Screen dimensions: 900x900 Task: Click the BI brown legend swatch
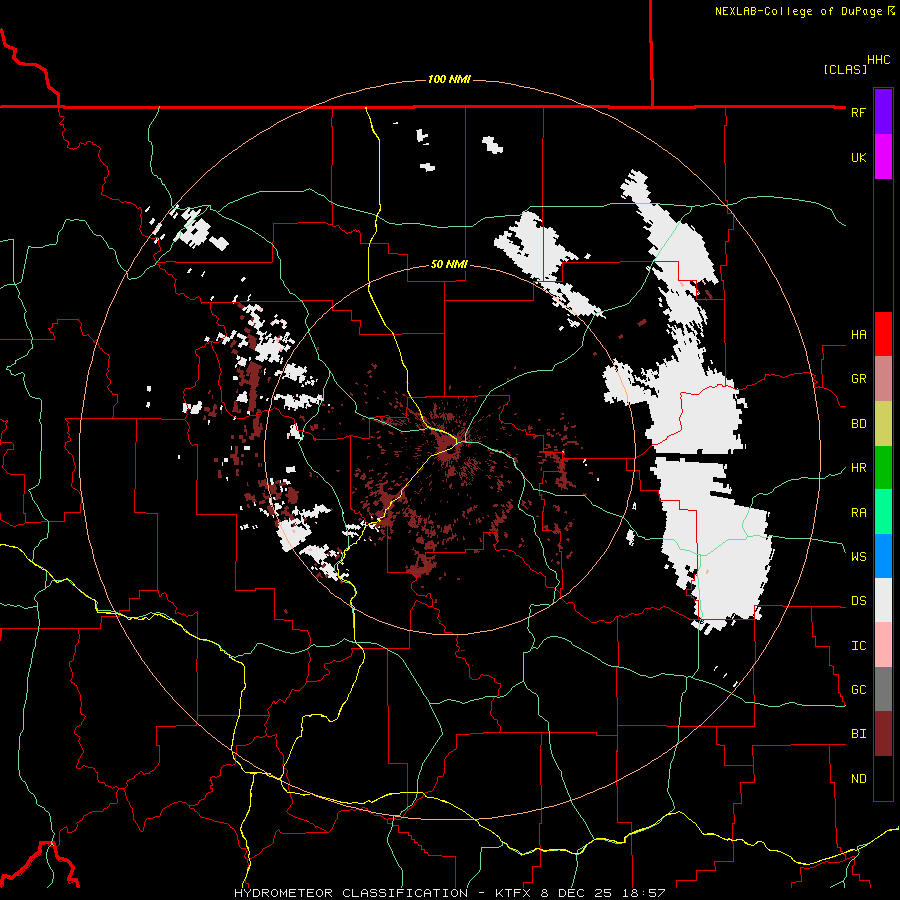pyautogui.click(x=883, y=734)
